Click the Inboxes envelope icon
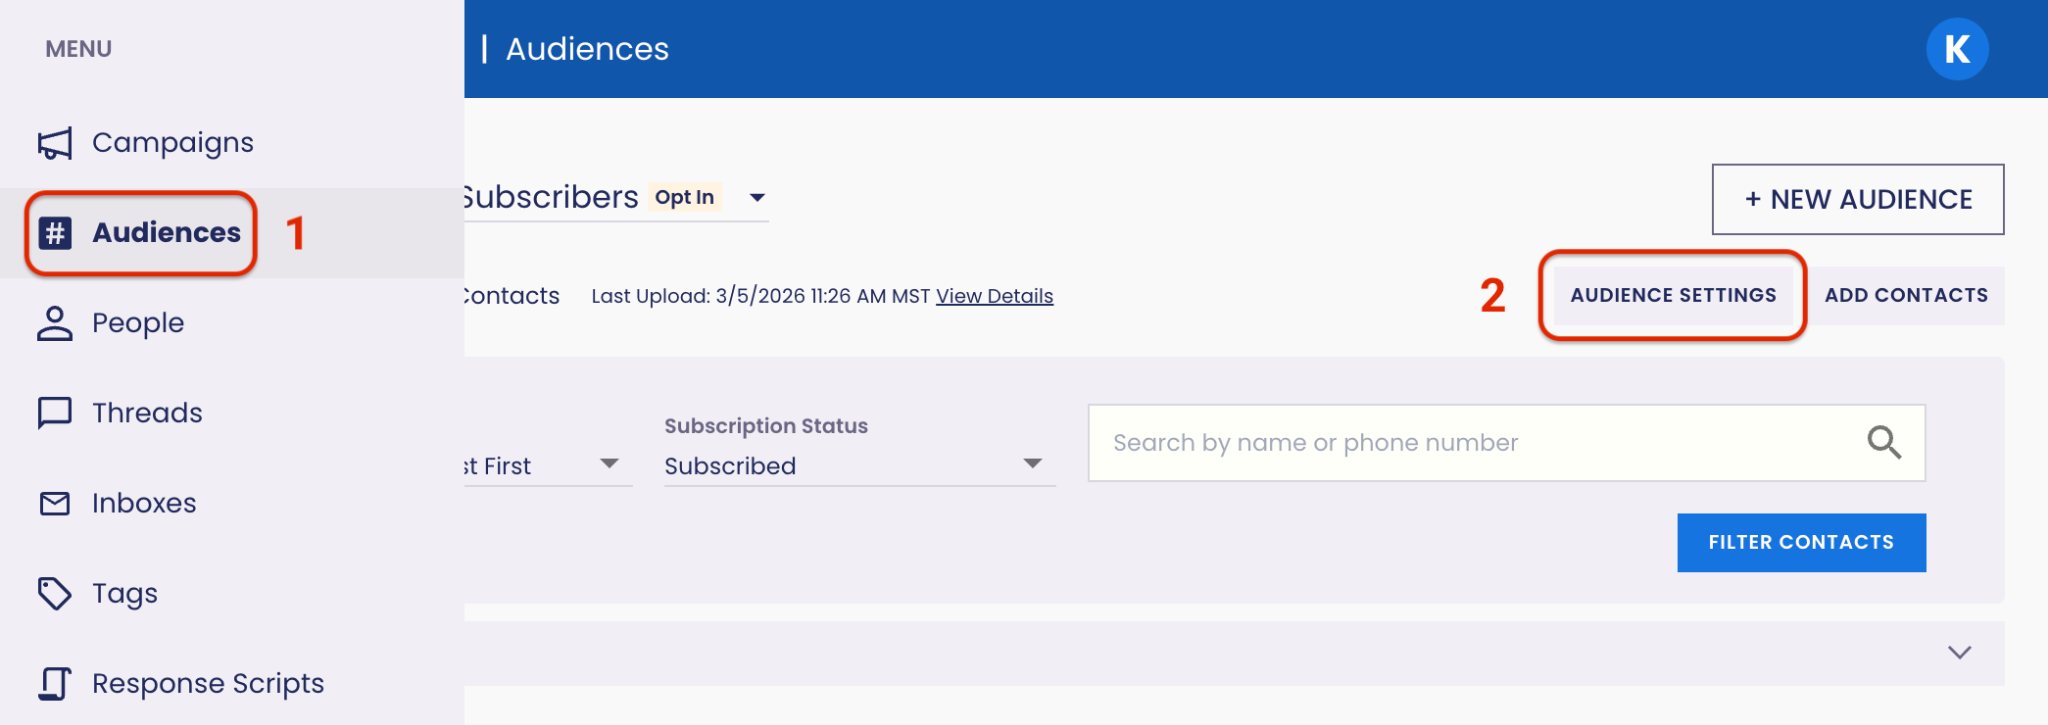This screenshot has height=725, width=2048. pos(55,503)
